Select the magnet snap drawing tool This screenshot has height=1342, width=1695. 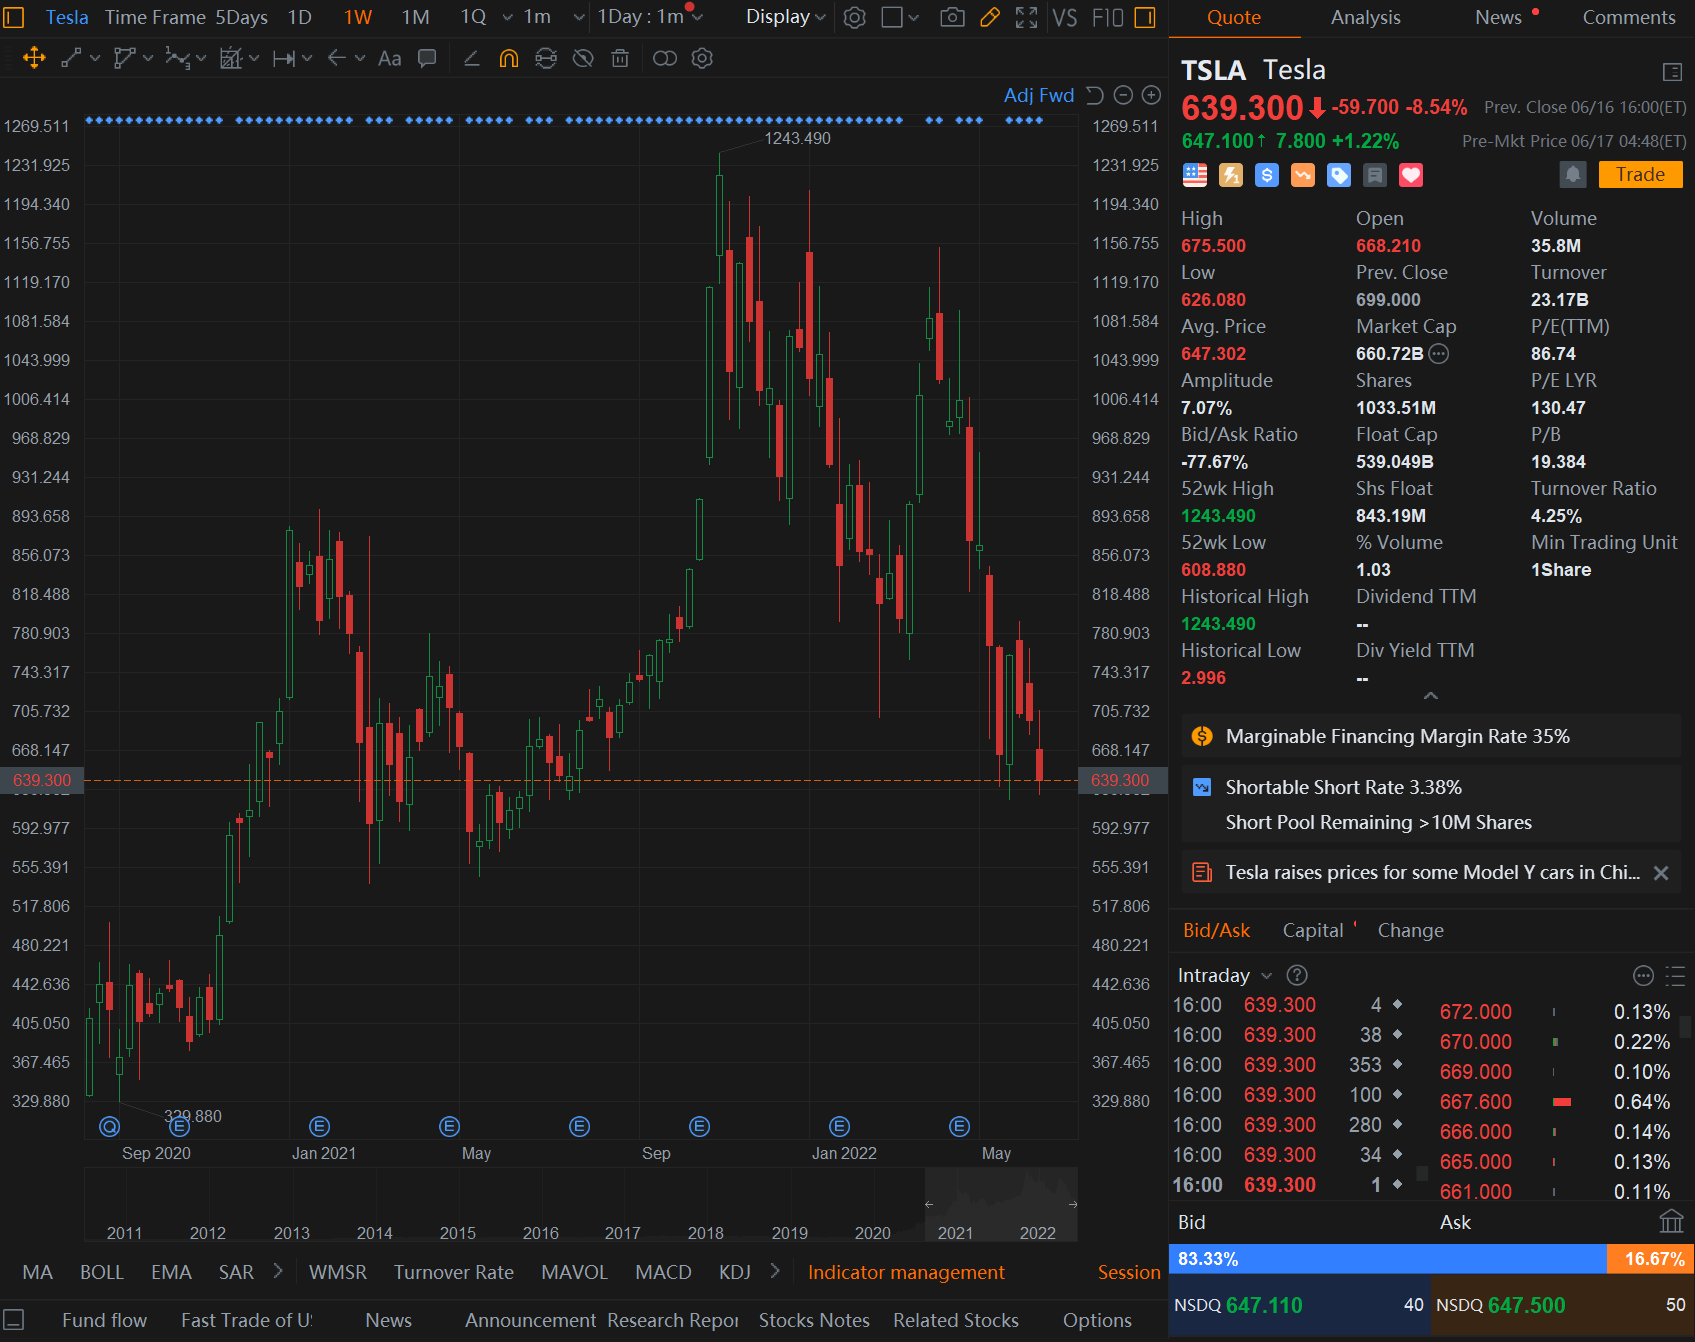(x=509, y=59)
